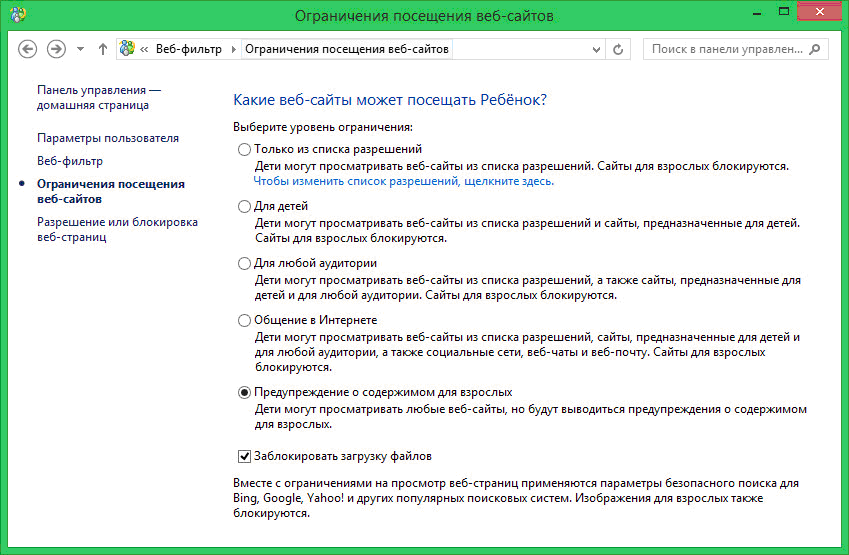
Task: Expand the arrow after Веб-фильтр breadcrumb
Action: coord(233,49)
